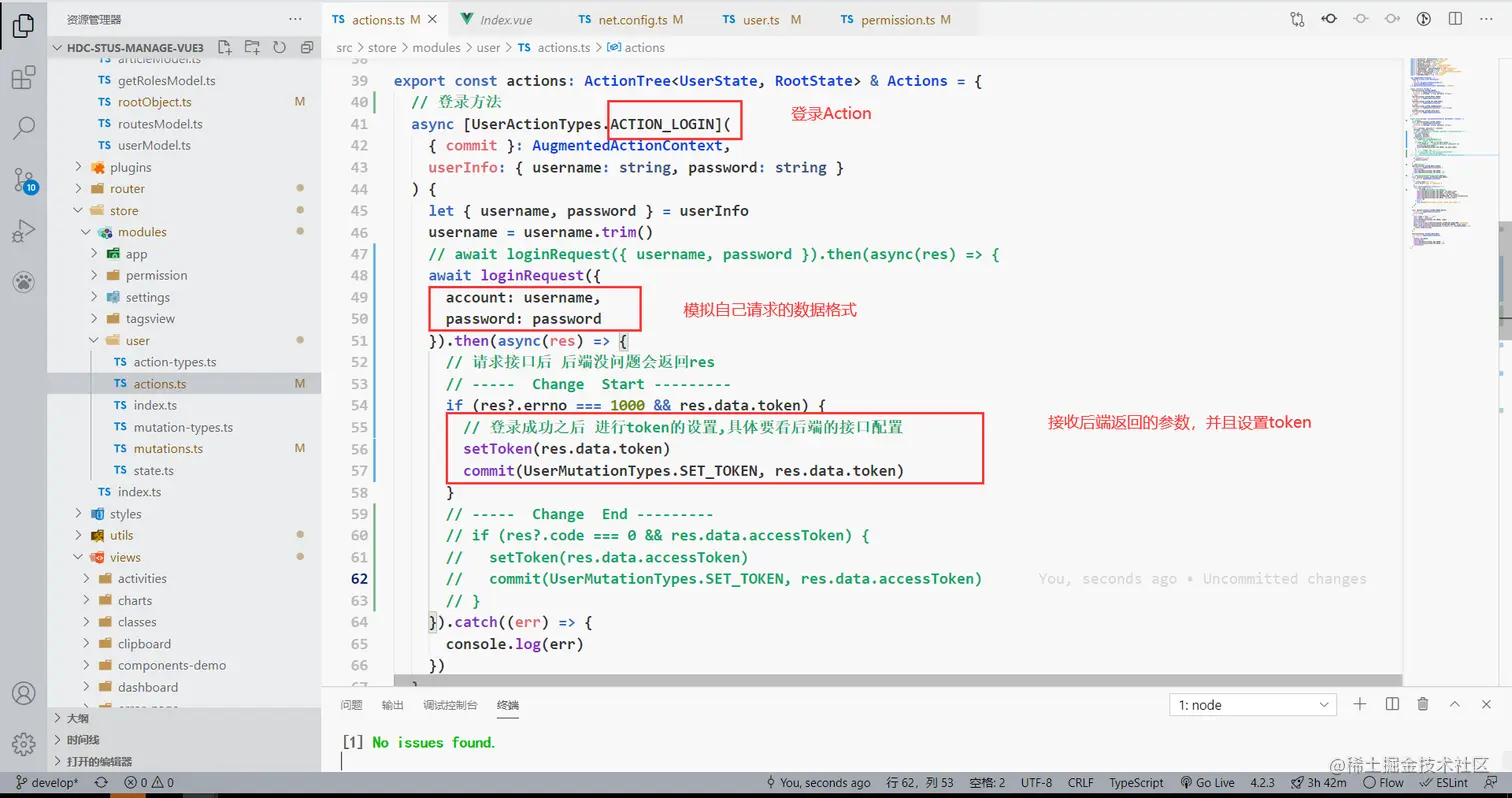Viewport: 1512px width, 798px height.
Task: Go to the previous change in editor toolbar
Action: 1329,19
